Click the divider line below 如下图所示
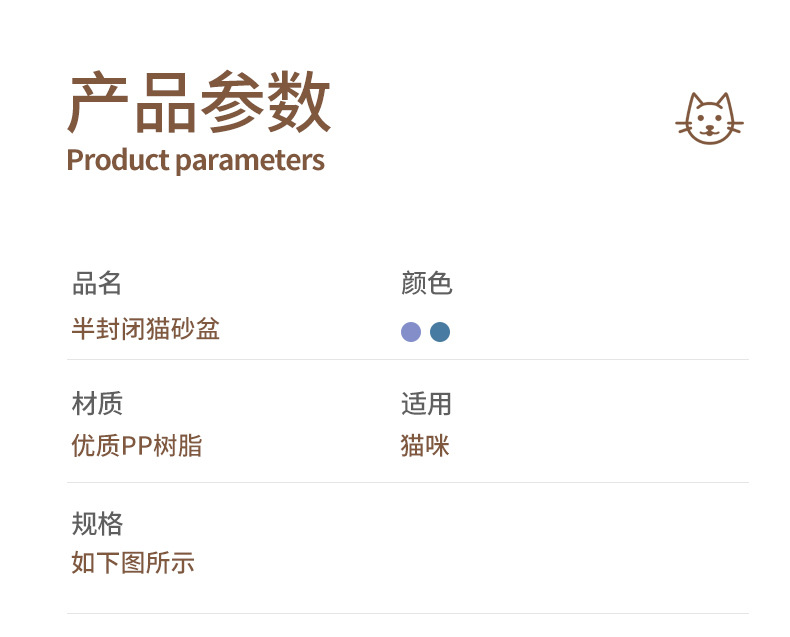Screen dimensions: 790x637 (x=407, y=613)
